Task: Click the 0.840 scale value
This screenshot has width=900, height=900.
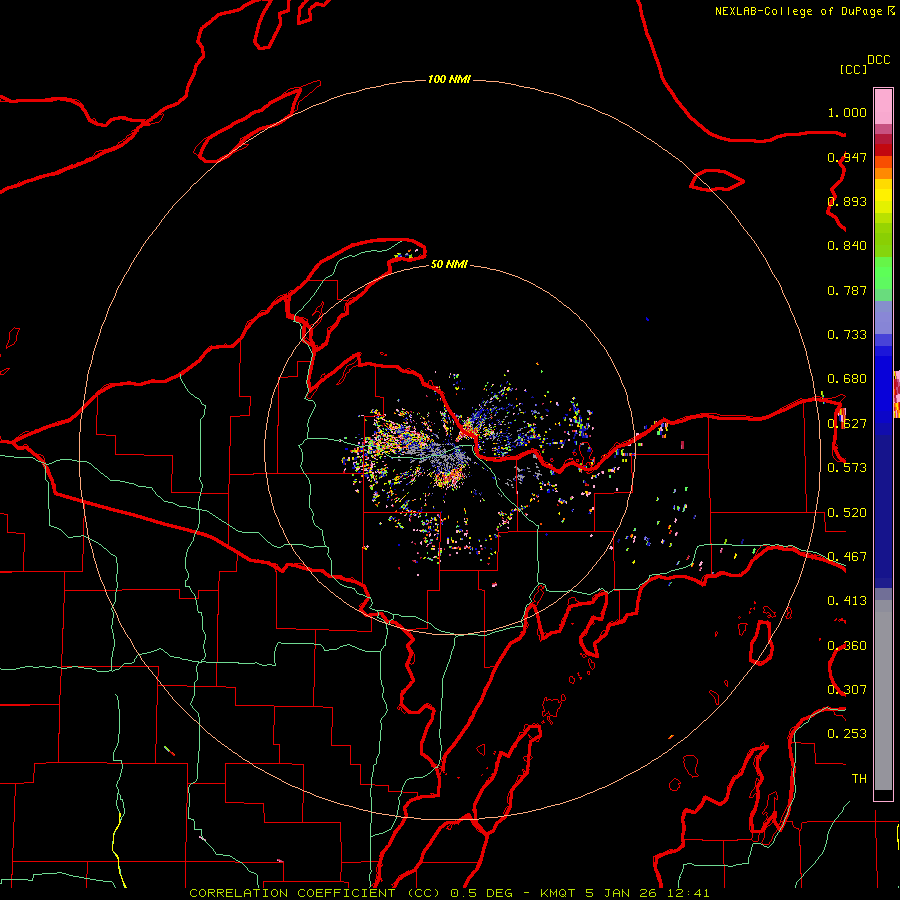Action: point(847,246)
